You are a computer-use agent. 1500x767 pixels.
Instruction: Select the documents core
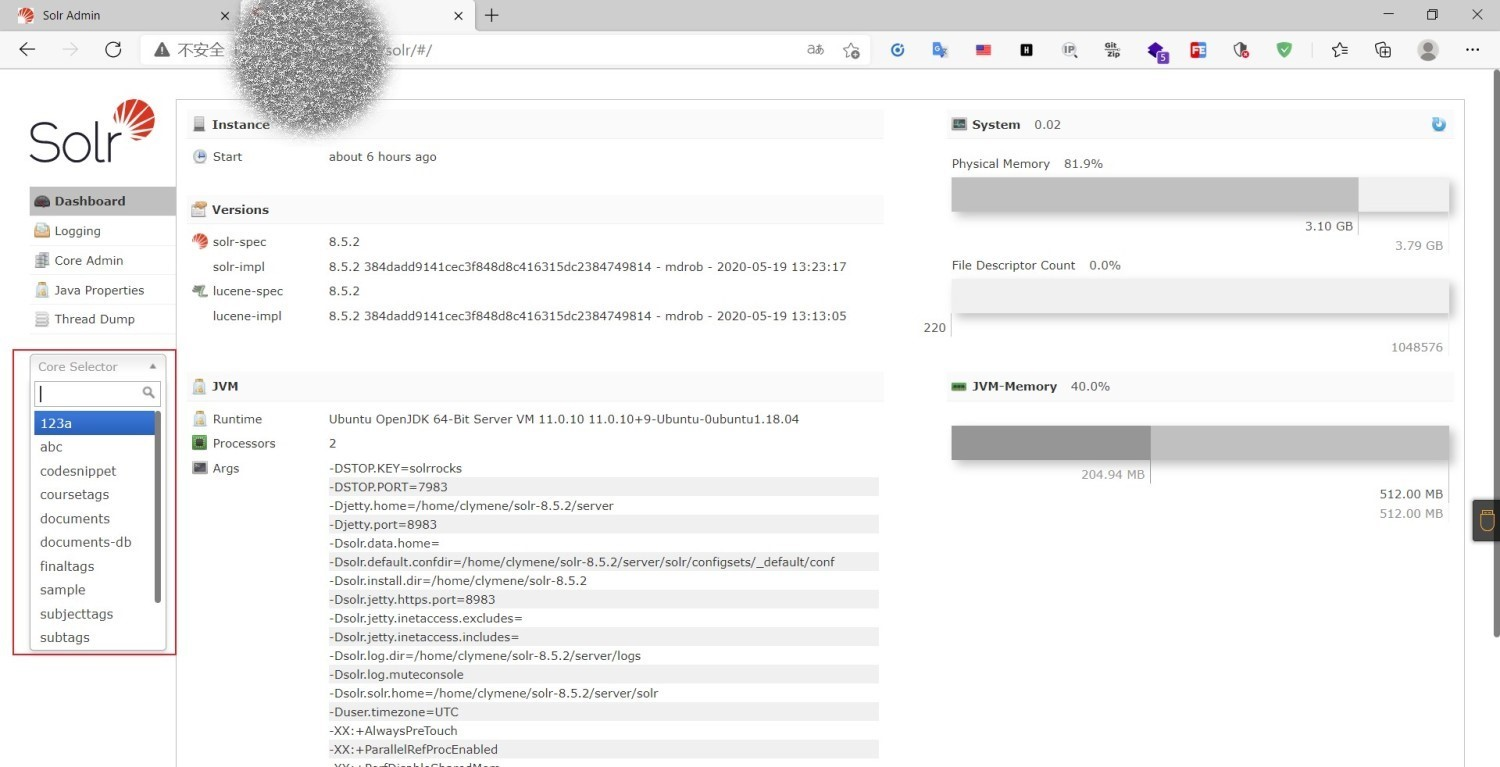95,519
